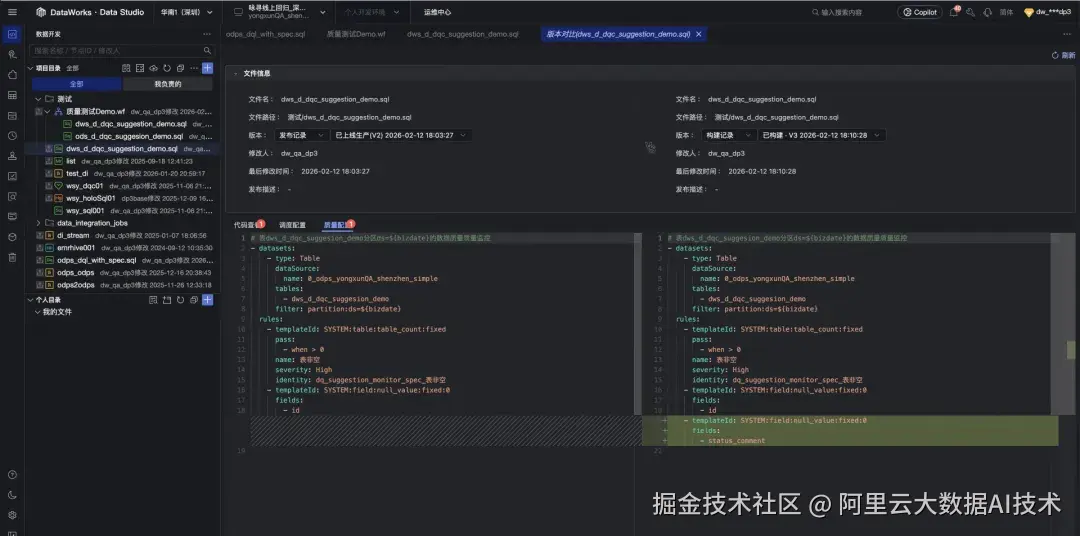1080x536 pixels.
Task: Open the 数据开发 panel more (...) menu
Action: click(207, 34)
